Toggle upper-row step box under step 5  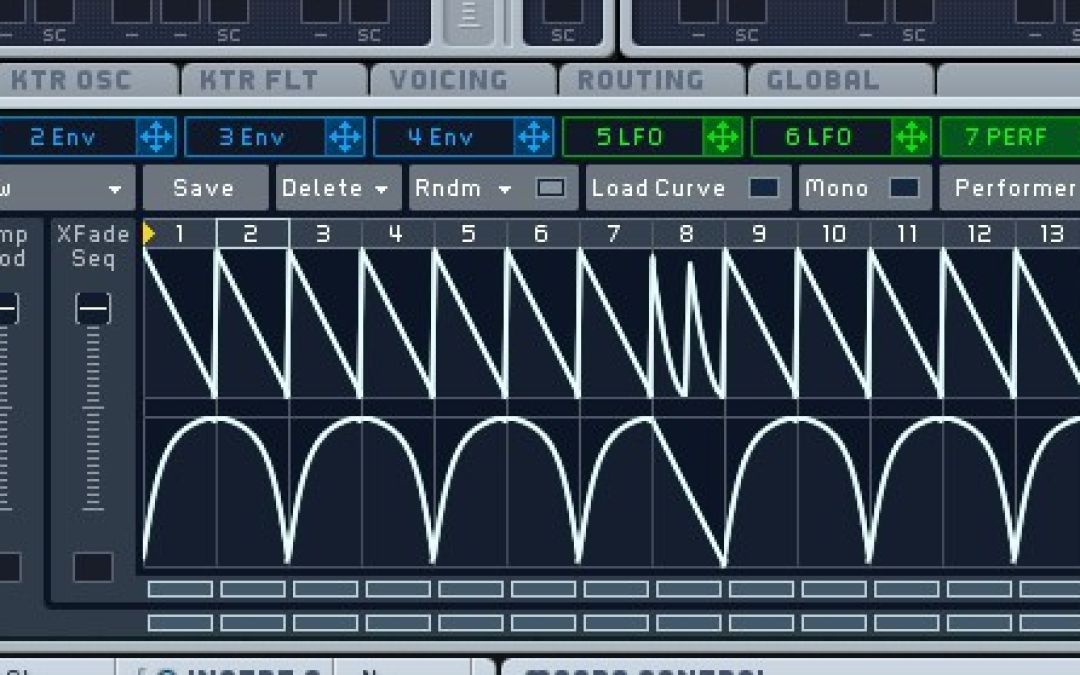[x=470, y=589]
